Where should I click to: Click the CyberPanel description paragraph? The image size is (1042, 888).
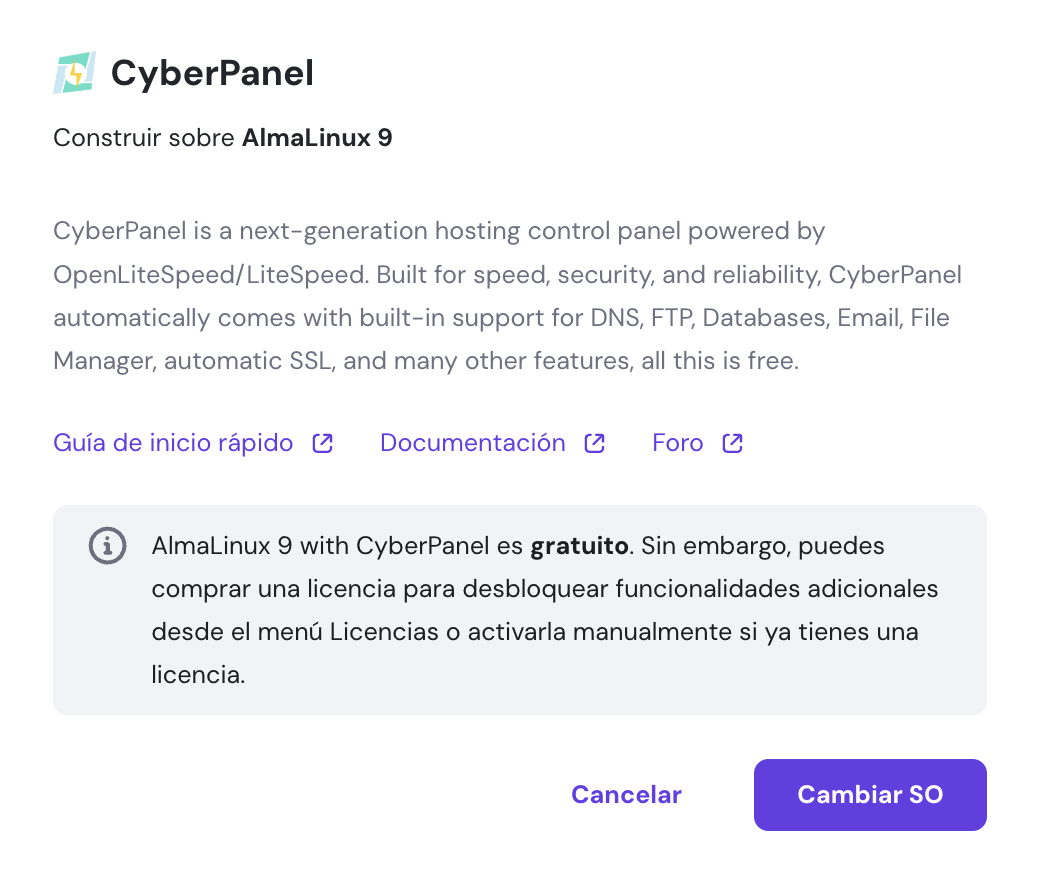tap(500, 295)
